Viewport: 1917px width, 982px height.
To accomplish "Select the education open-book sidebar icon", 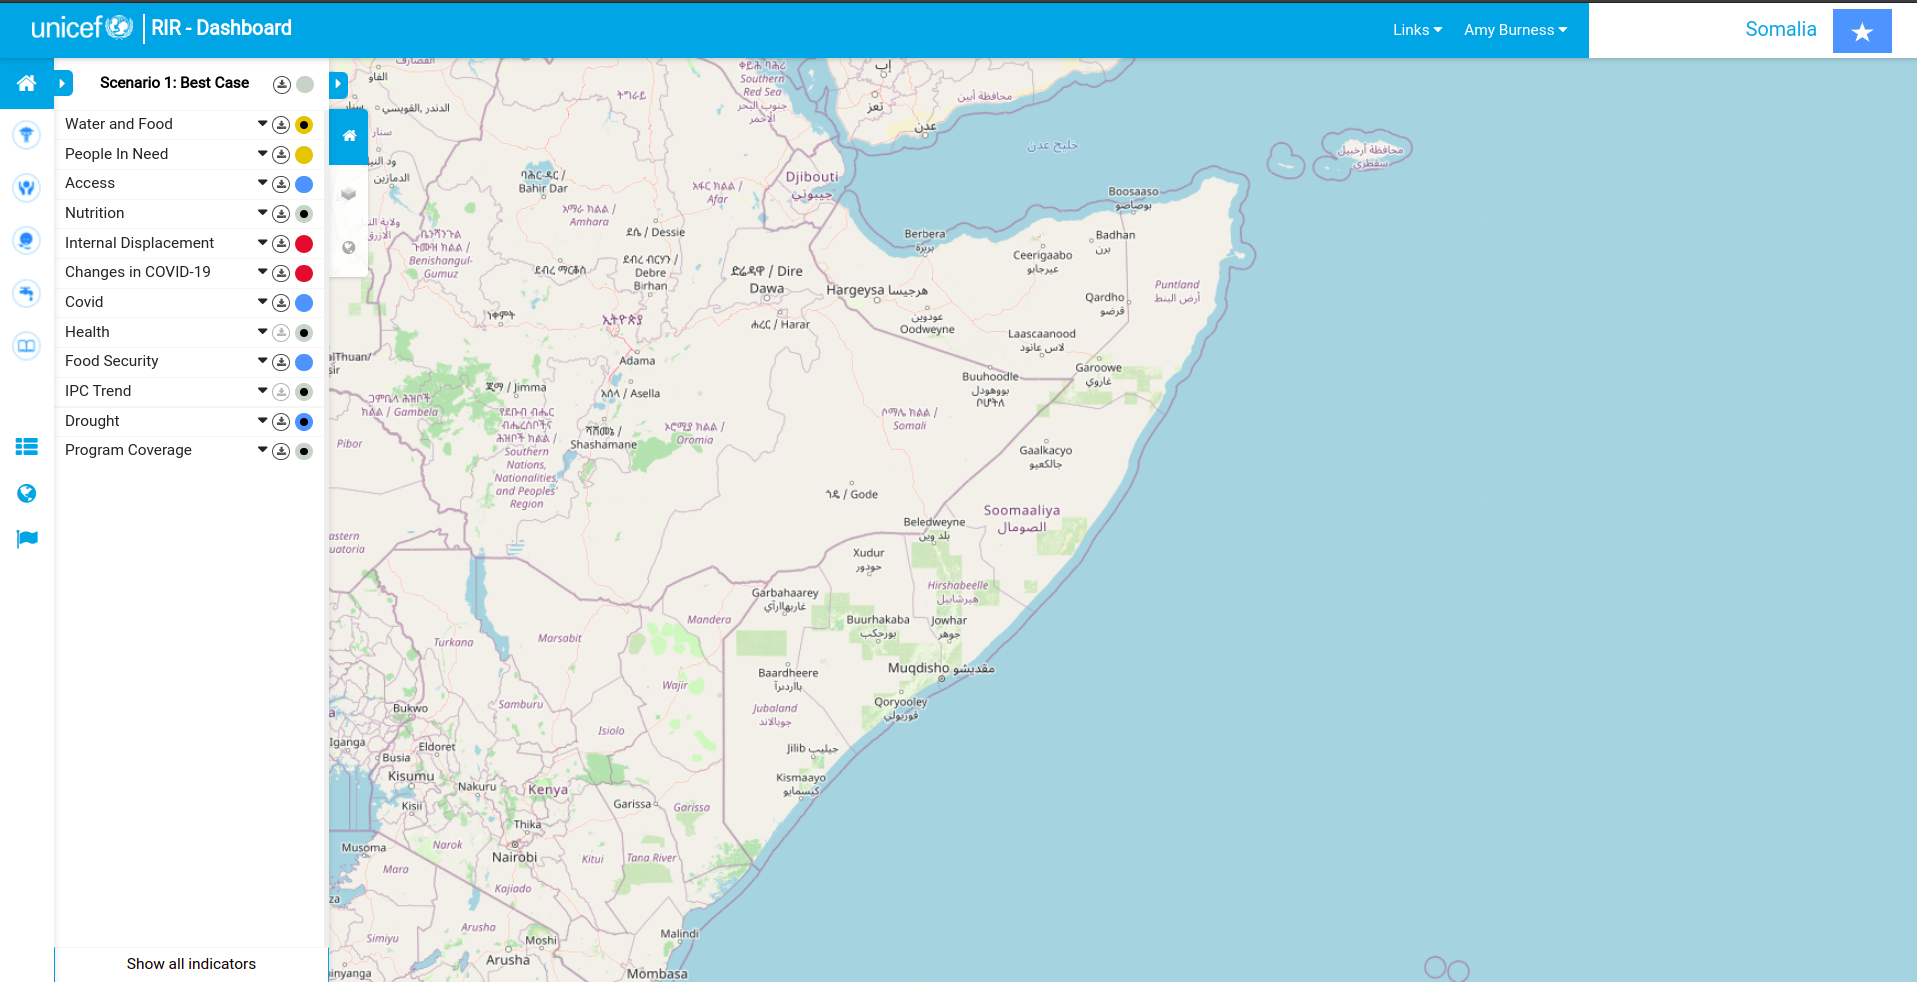I will pos(27,346).
